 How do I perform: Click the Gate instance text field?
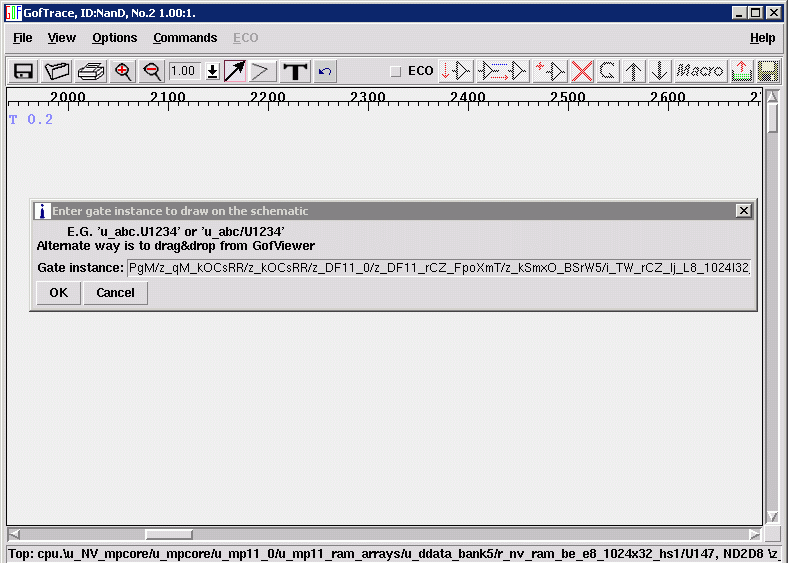click(x=438, y=268)
